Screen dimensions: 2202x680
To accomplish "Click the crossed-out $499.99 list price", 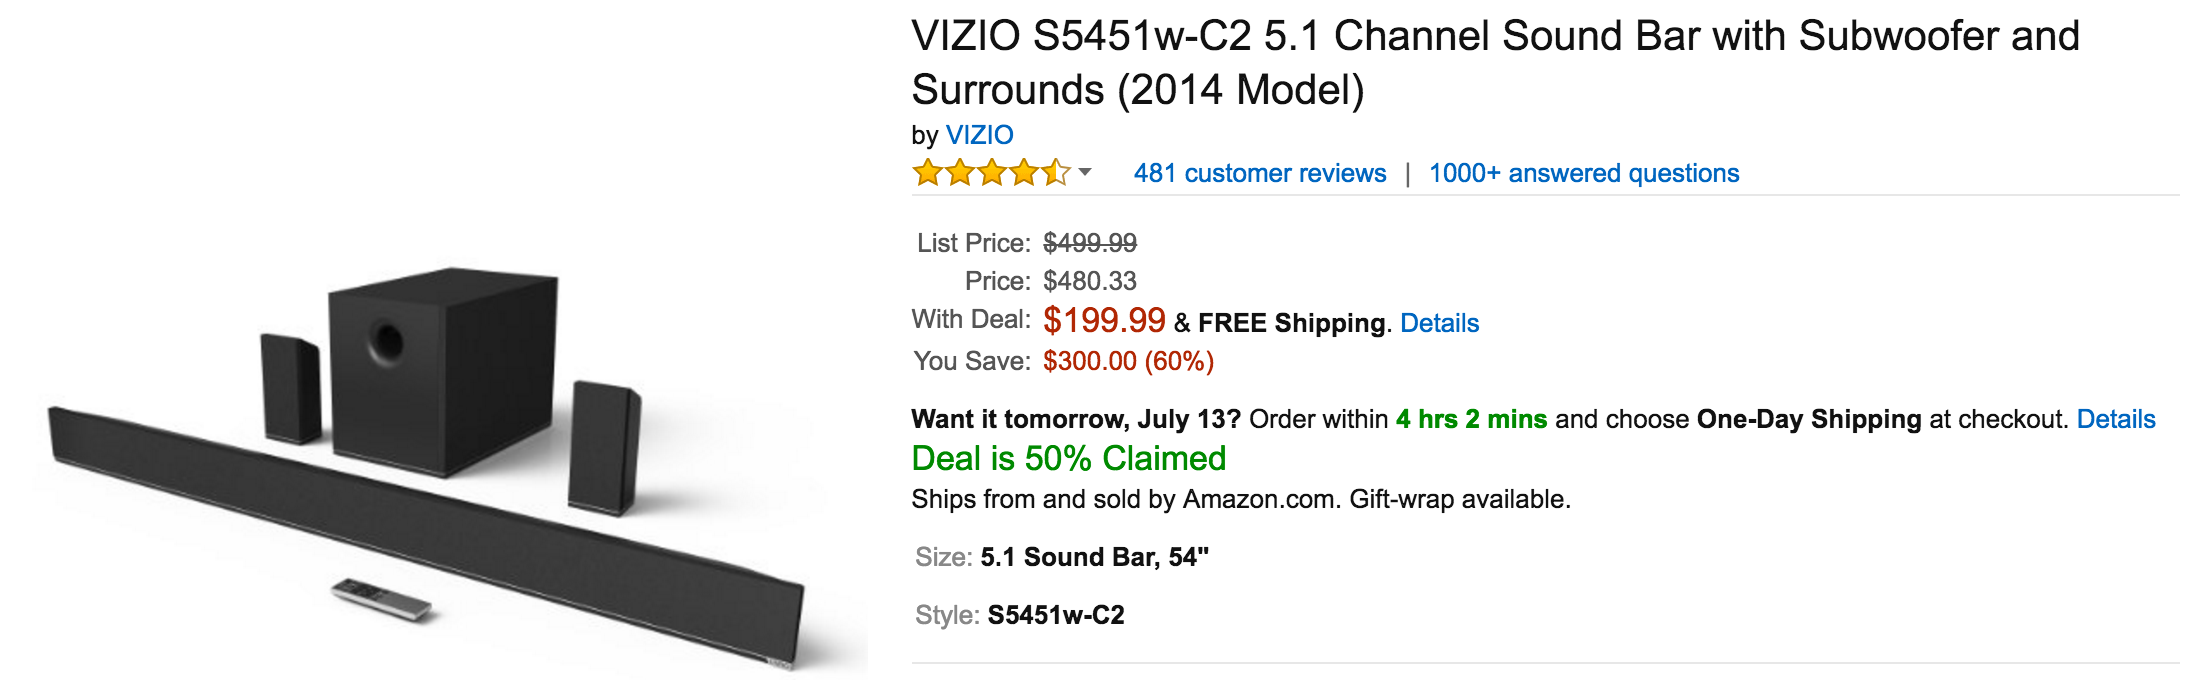I will (1092, 240).
